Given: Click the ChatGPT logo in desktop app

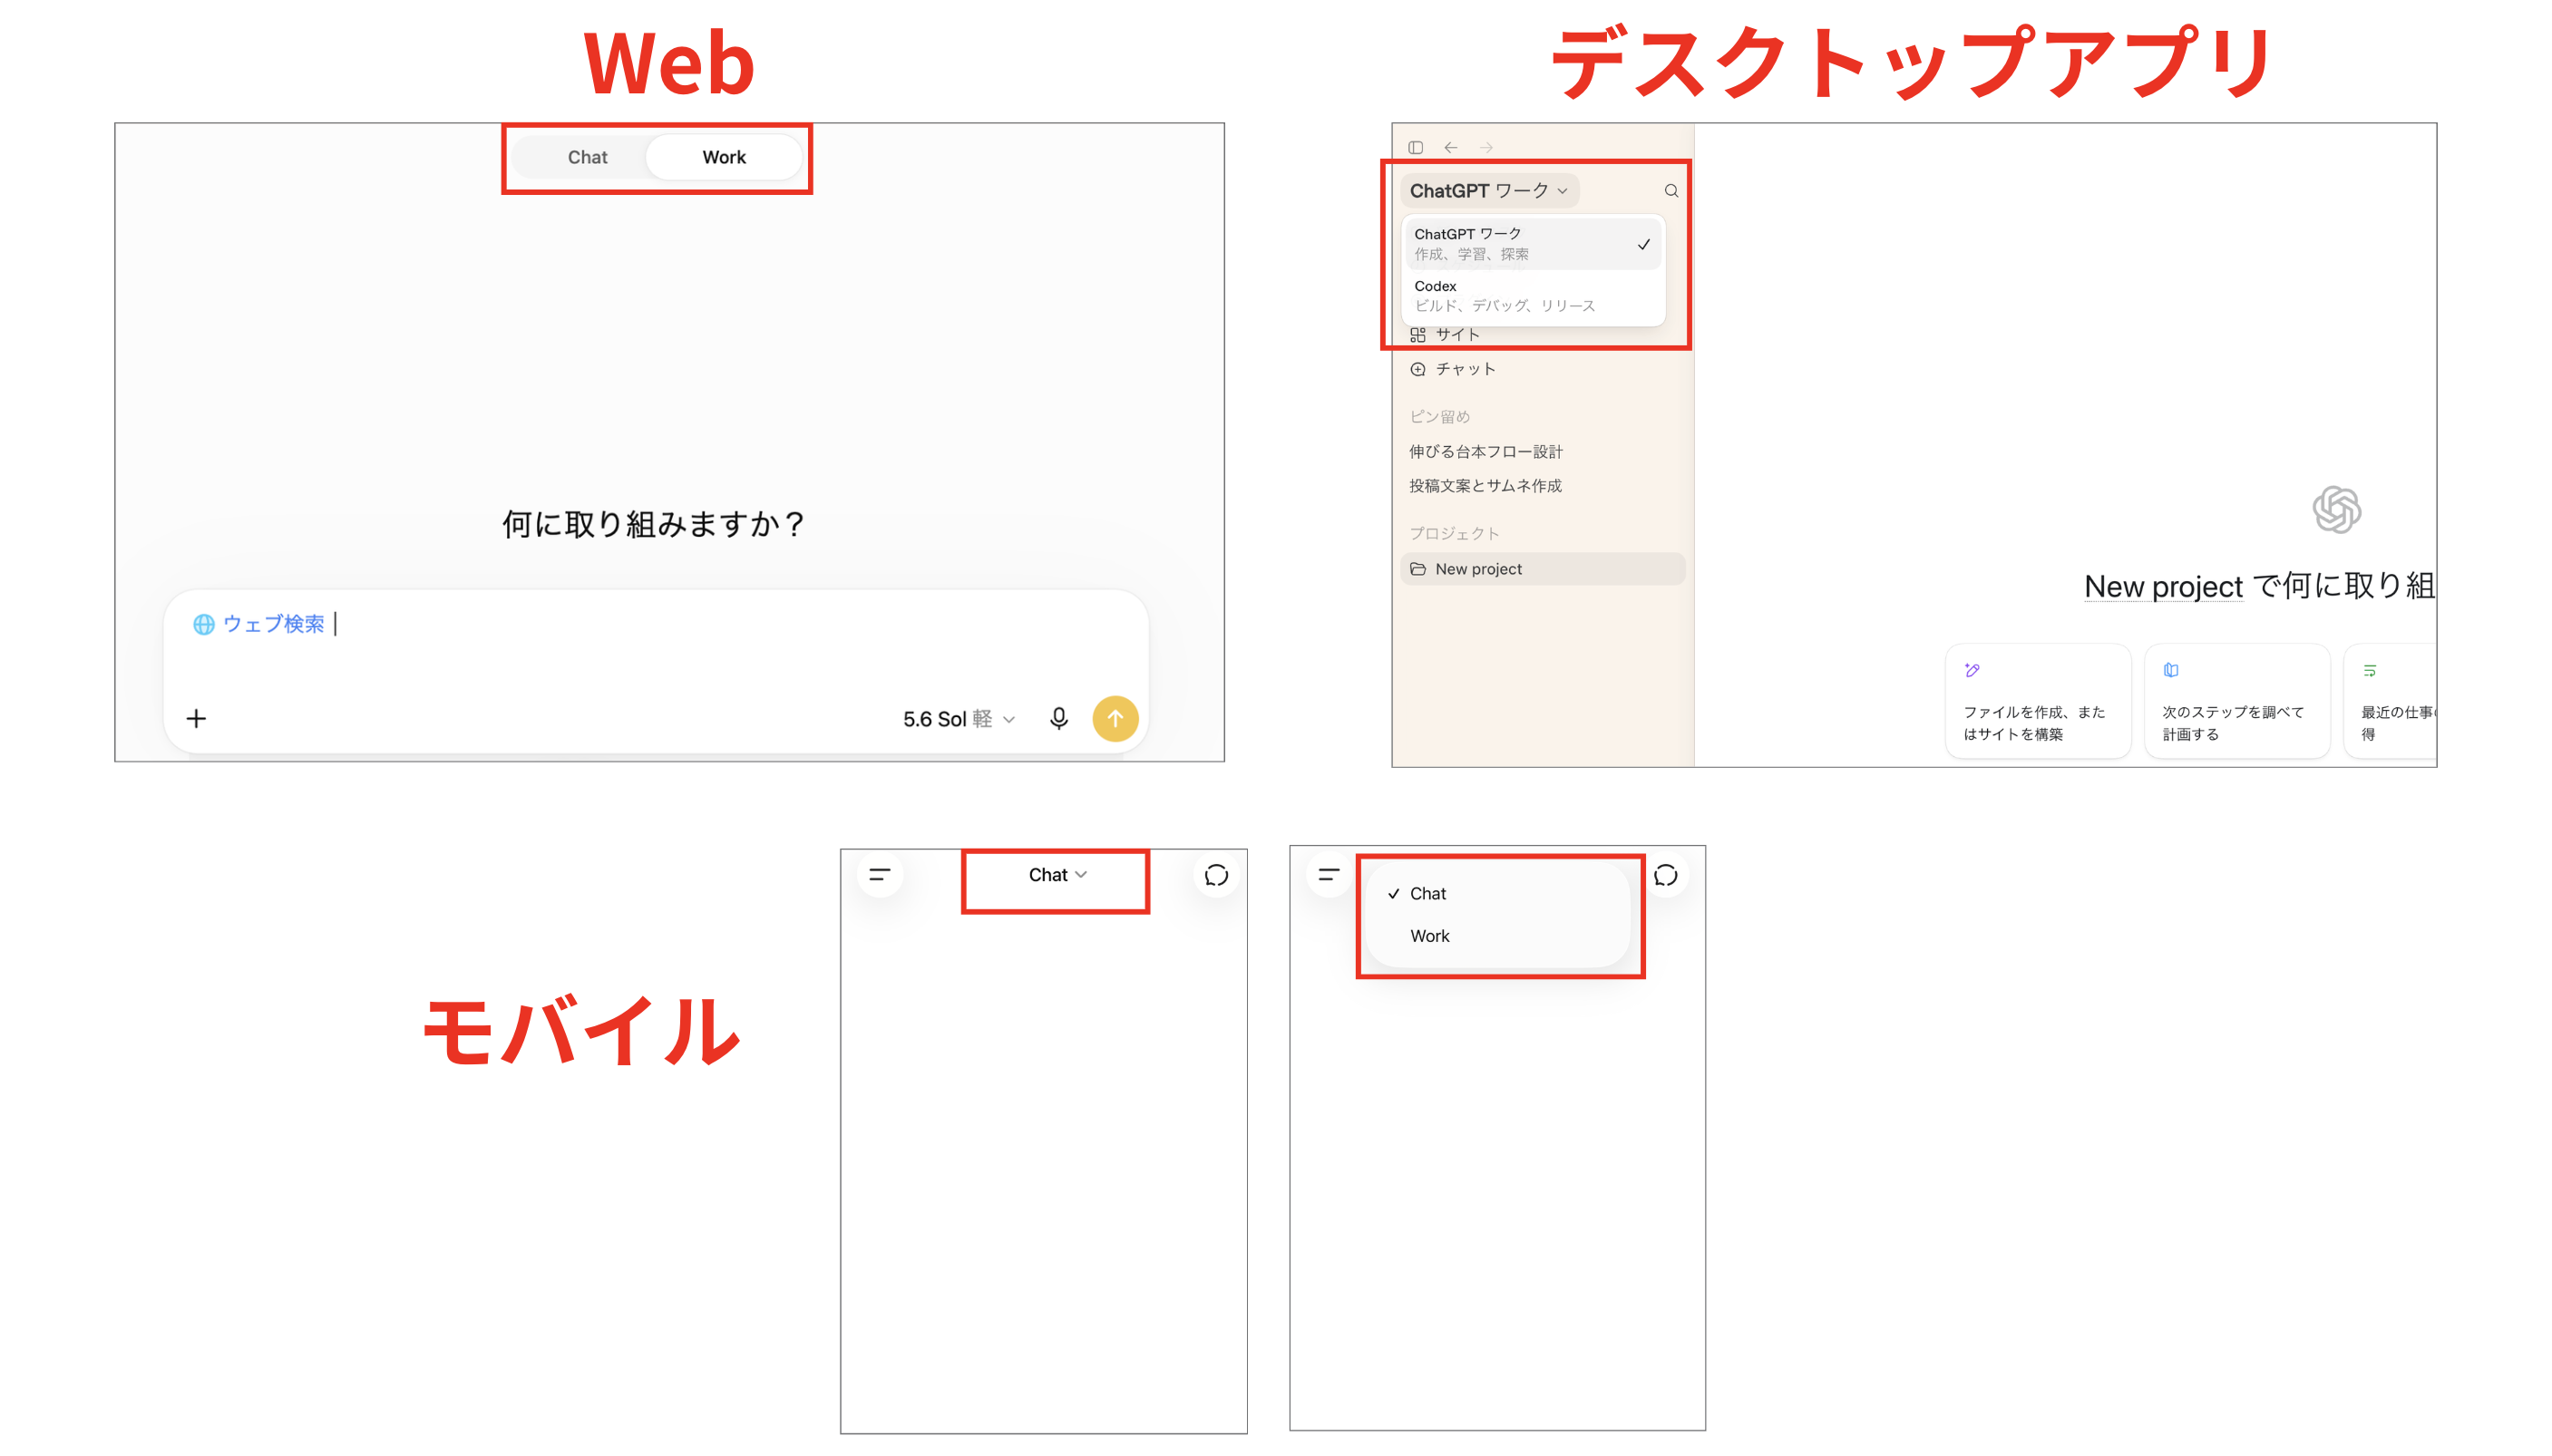Looking at the screenshot, I should (x=2336, y=510).
